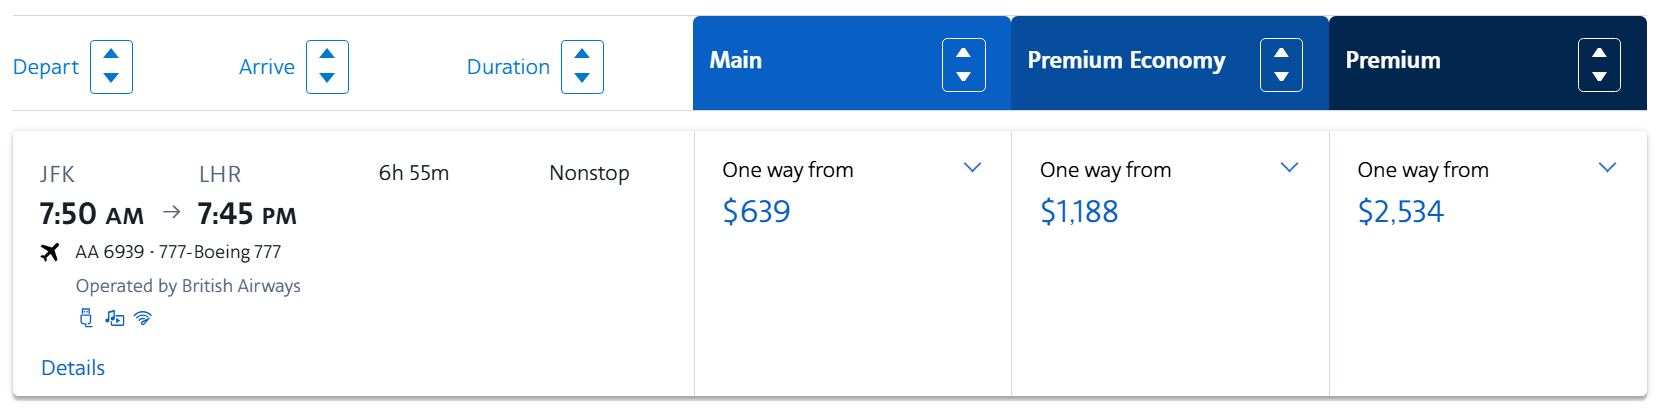
Task: Expand the Main fare chevron at $639
Action: click(972, 168)
